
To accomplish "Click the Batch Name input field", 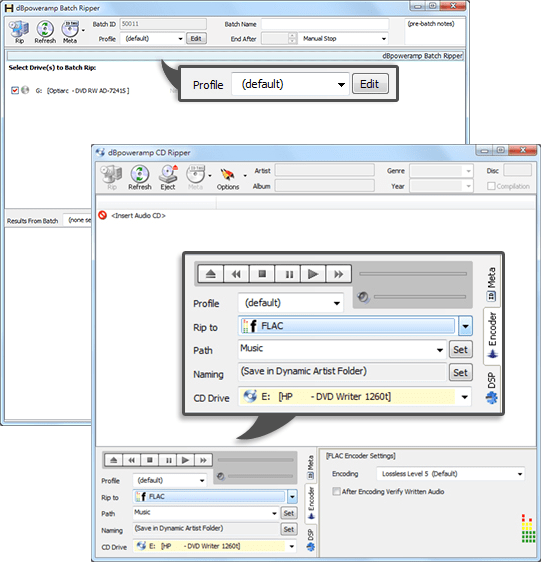I will coord(325,24).
